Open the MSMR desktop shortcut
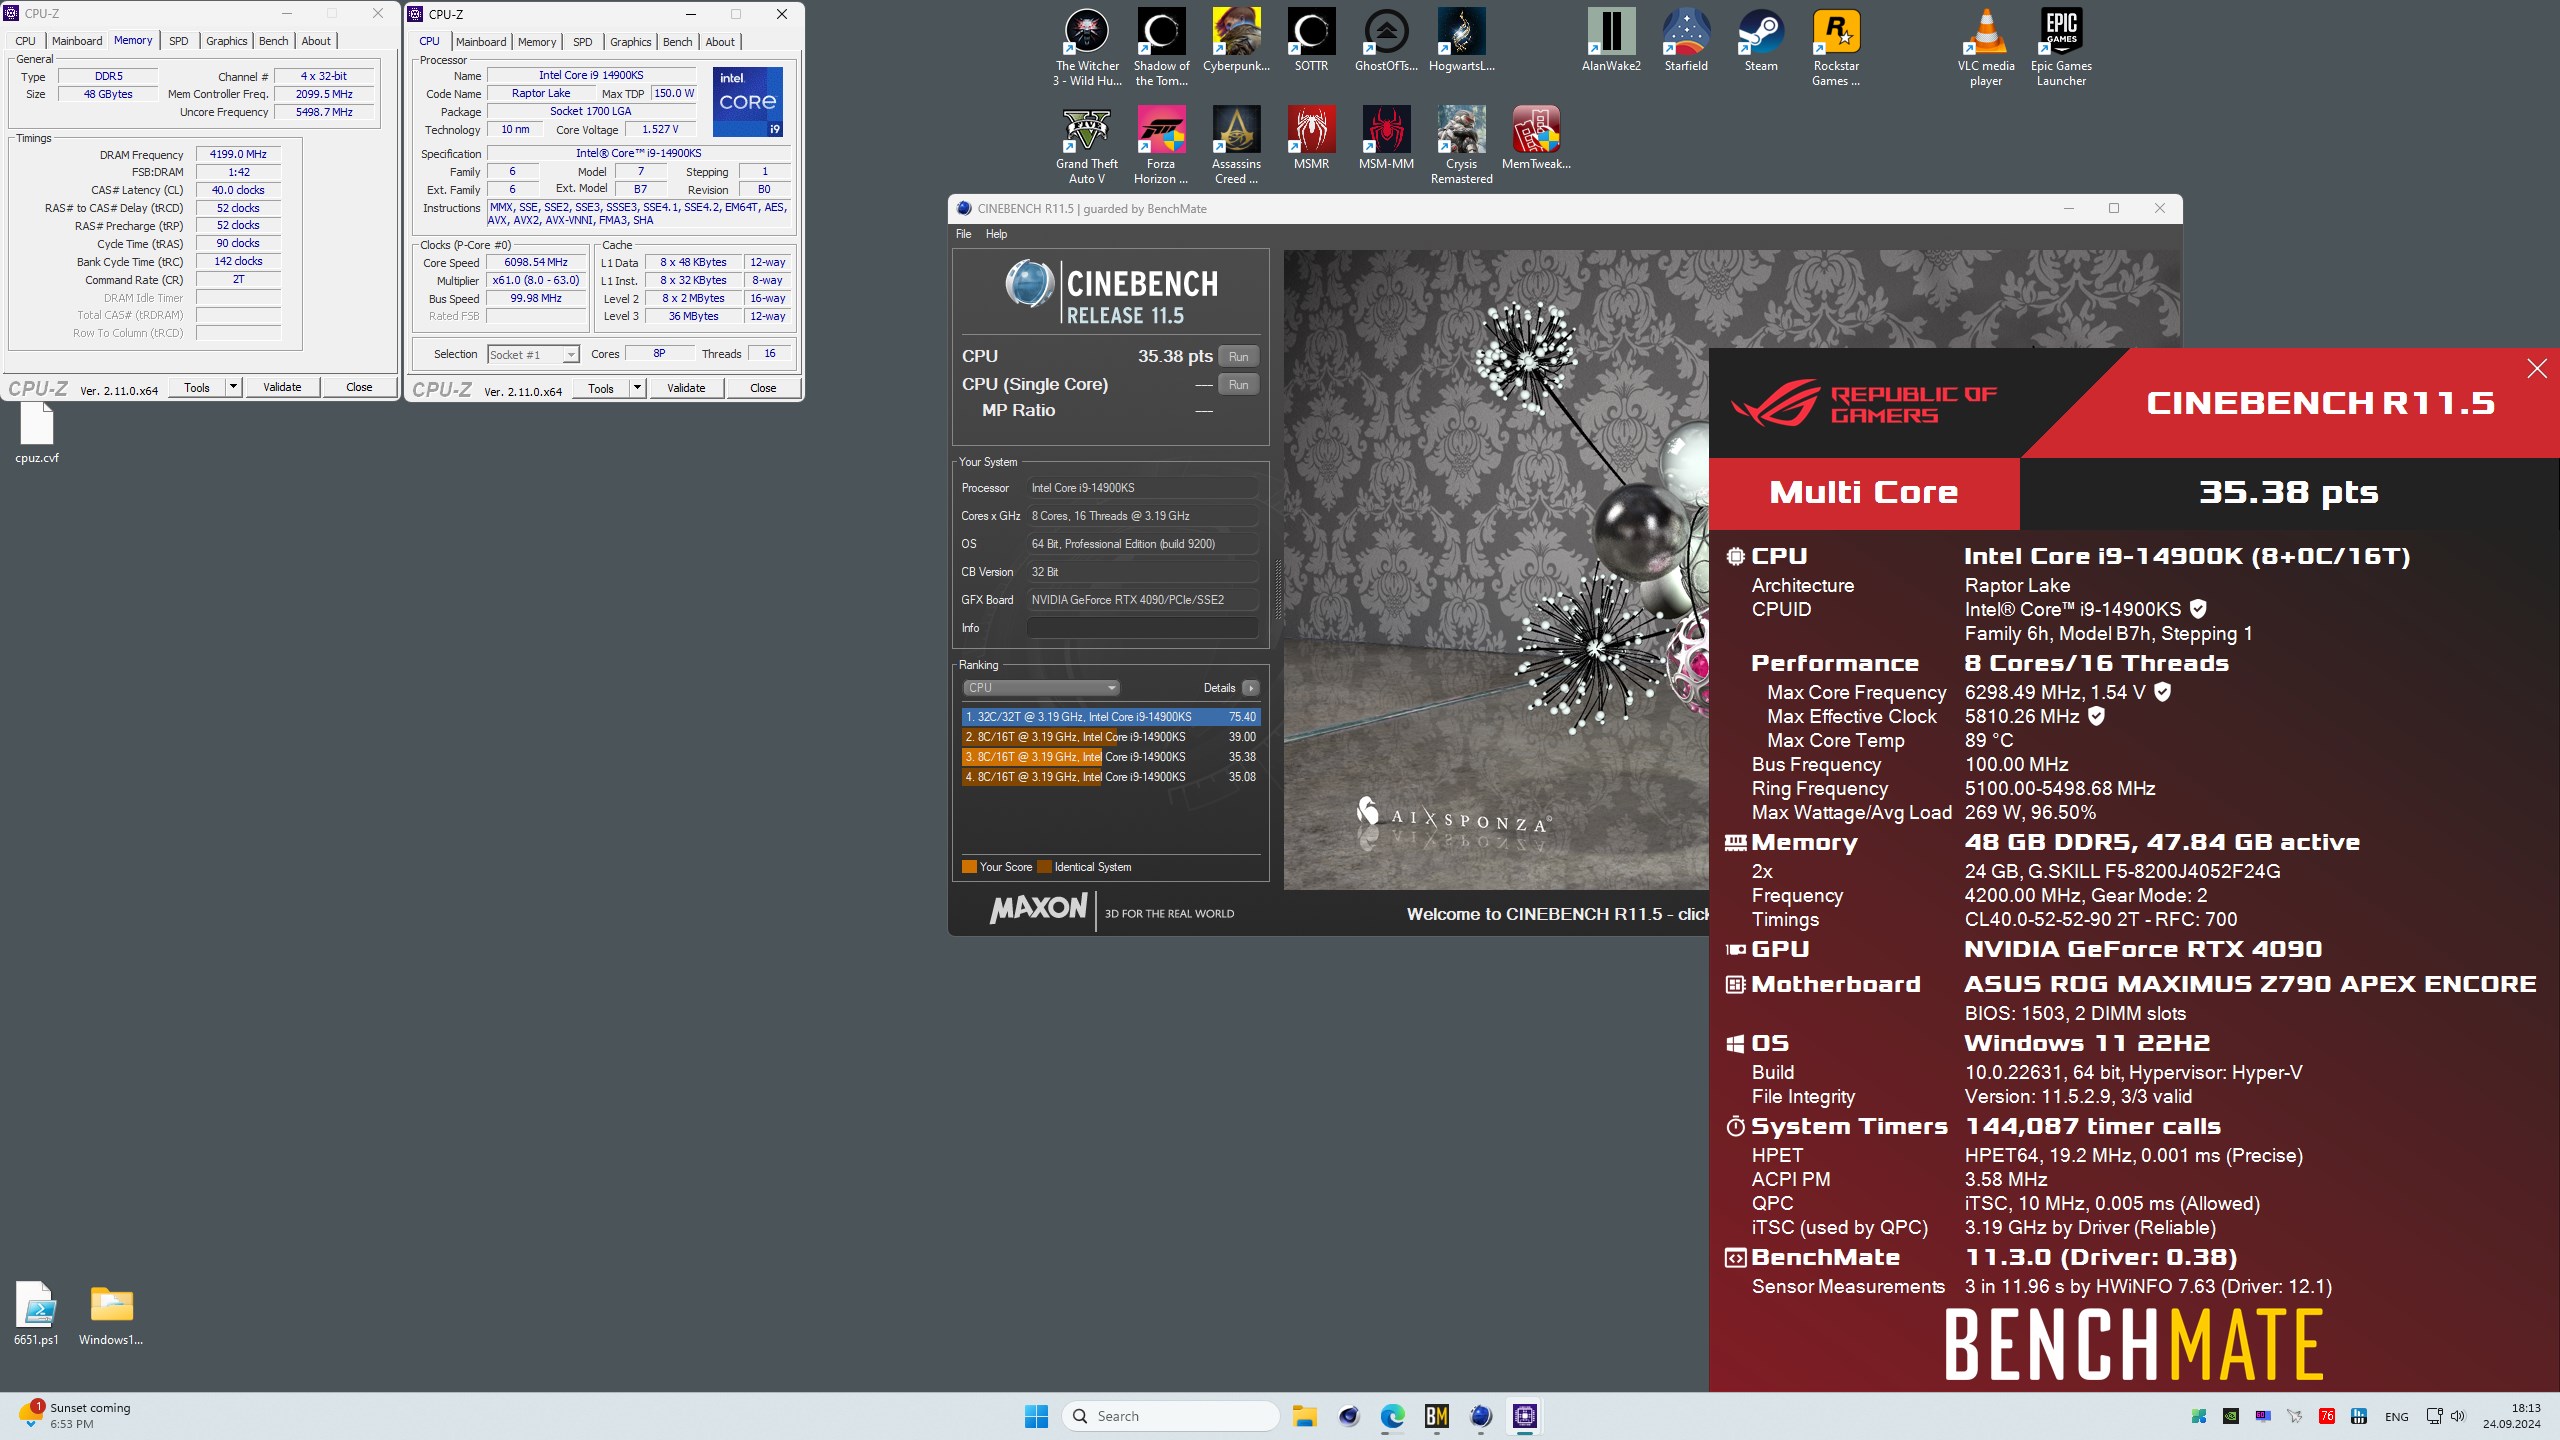2560x1440 pixels. (x=1311, y=138)
